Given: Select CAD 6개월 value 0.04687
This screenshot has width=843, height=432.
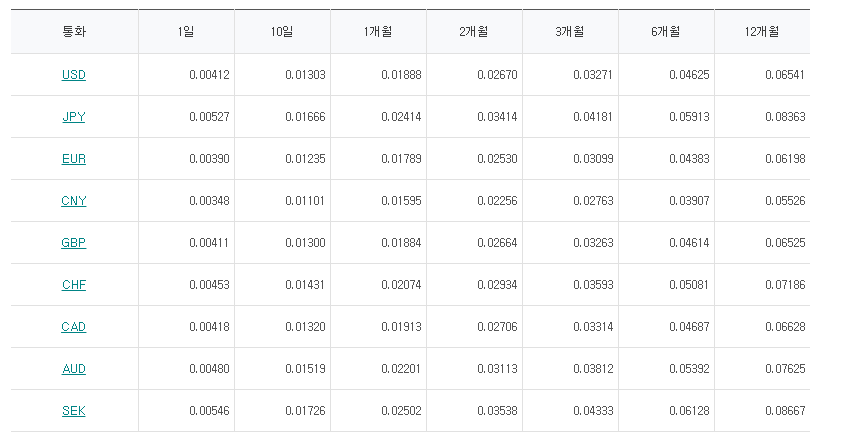Looking at the screenshot, I should tap(689, 326).
